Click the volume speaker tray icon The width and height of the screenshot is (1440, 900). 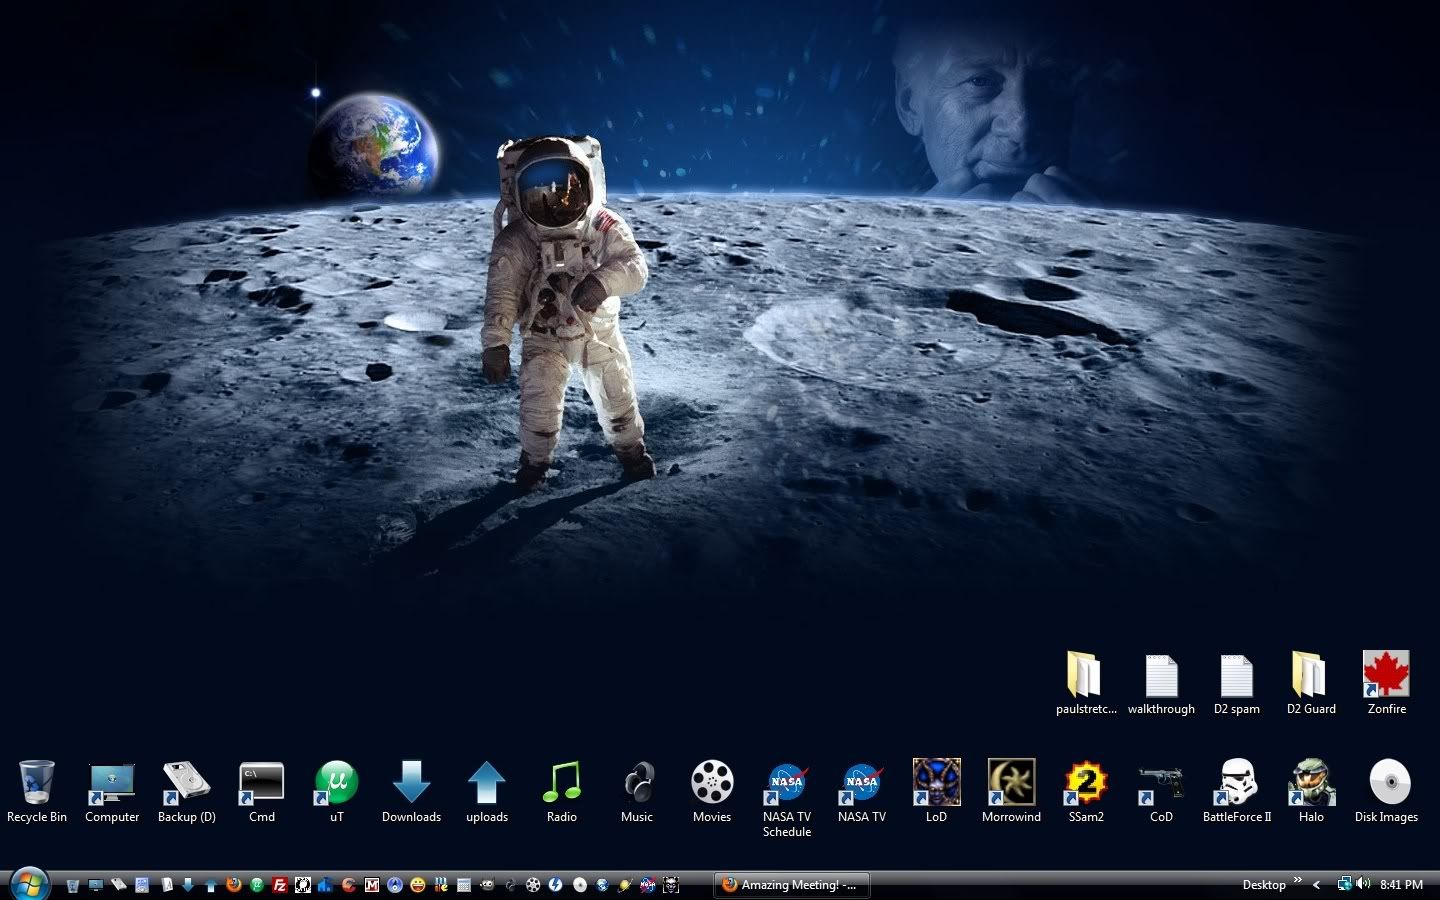[x=1363, y=884]
